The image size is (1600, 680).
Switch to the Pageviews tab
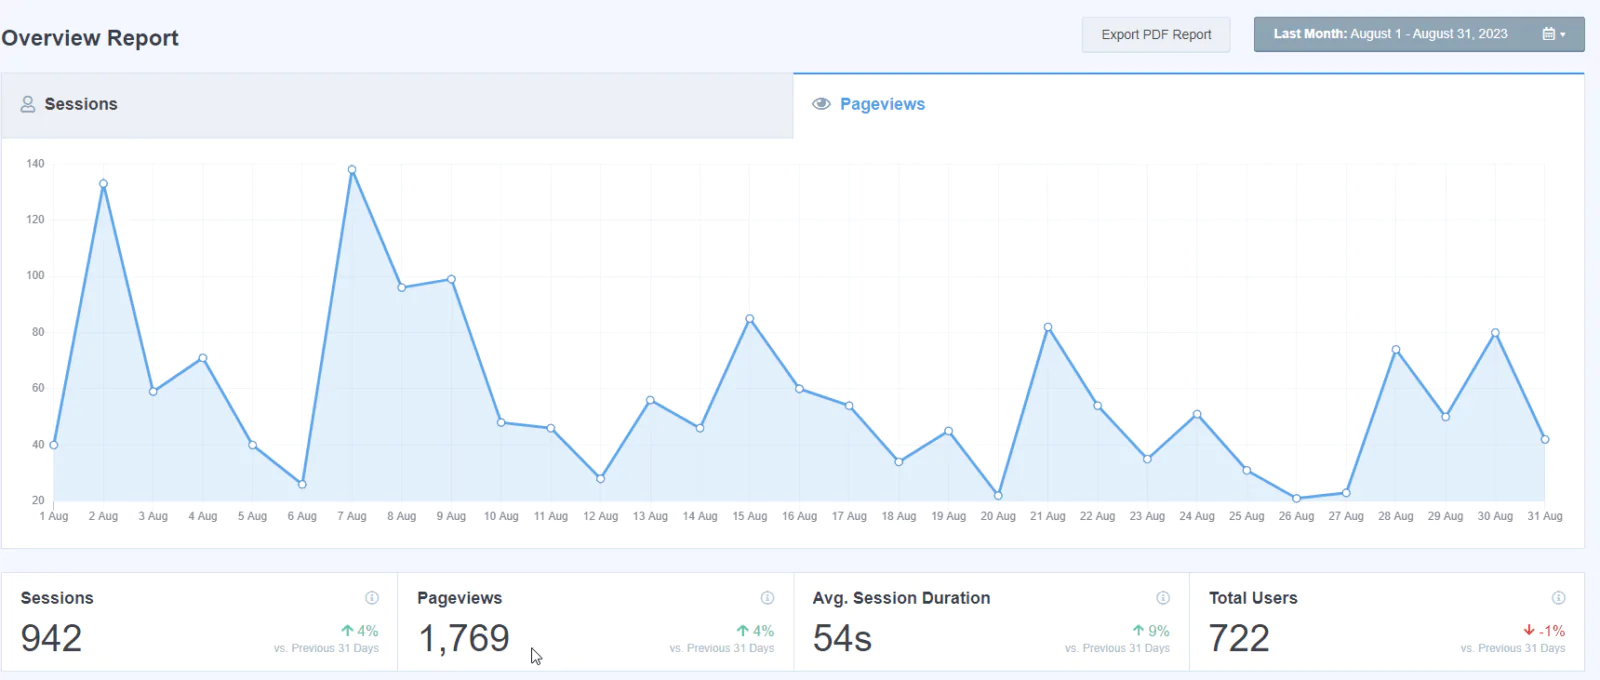(x=1188, y=105)
